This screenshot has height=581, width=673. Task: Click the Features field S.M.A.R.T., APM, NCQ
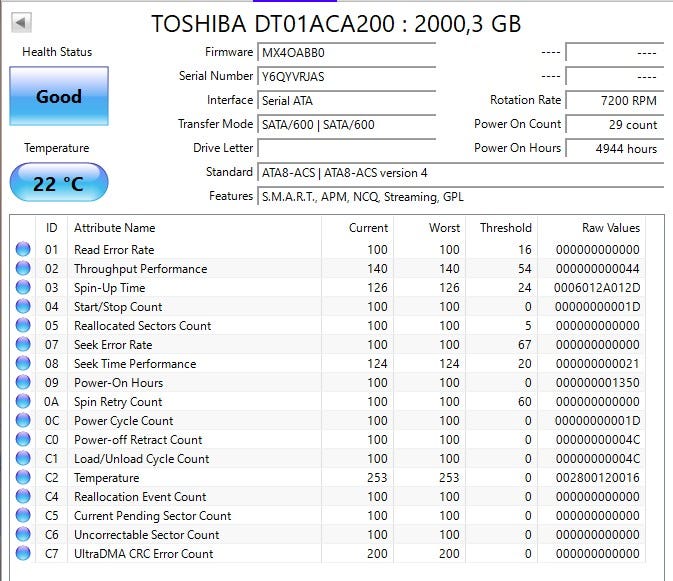461,197
